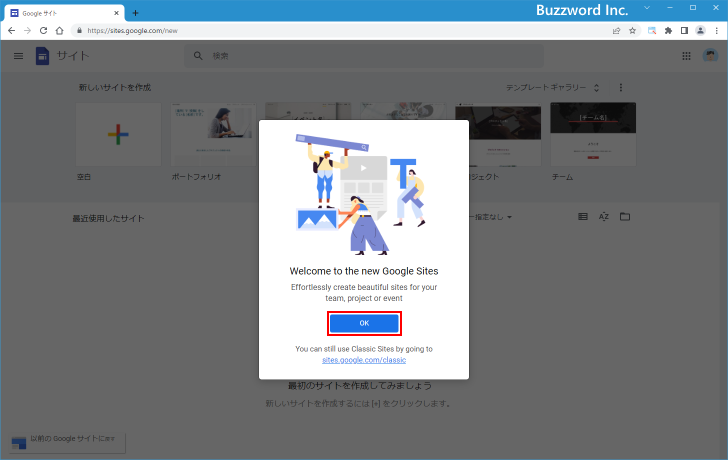Image resolution: width=728 pixels, height=460 pixels.
Task: Open the tab search chevron
Action: tap(647, 8)
